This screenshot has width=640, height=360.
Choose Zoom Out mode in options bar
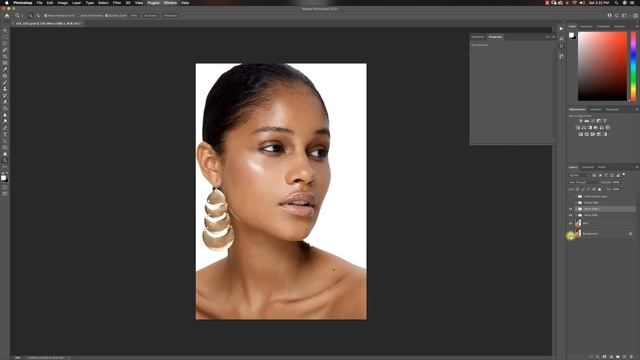coord(38,16)
